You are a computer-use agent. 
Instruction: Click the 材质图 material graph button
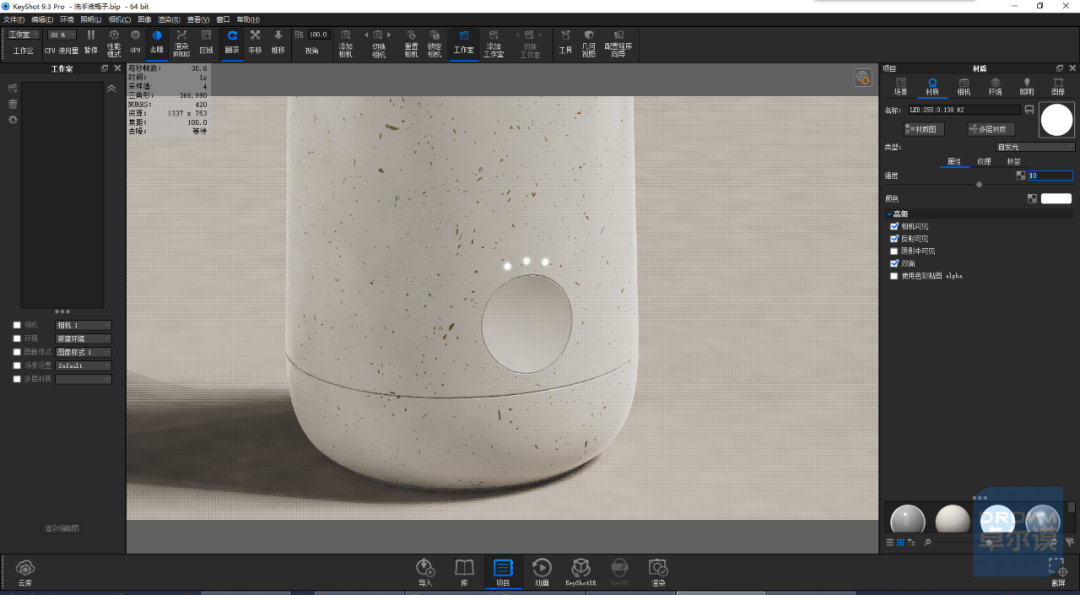[924, 129]
